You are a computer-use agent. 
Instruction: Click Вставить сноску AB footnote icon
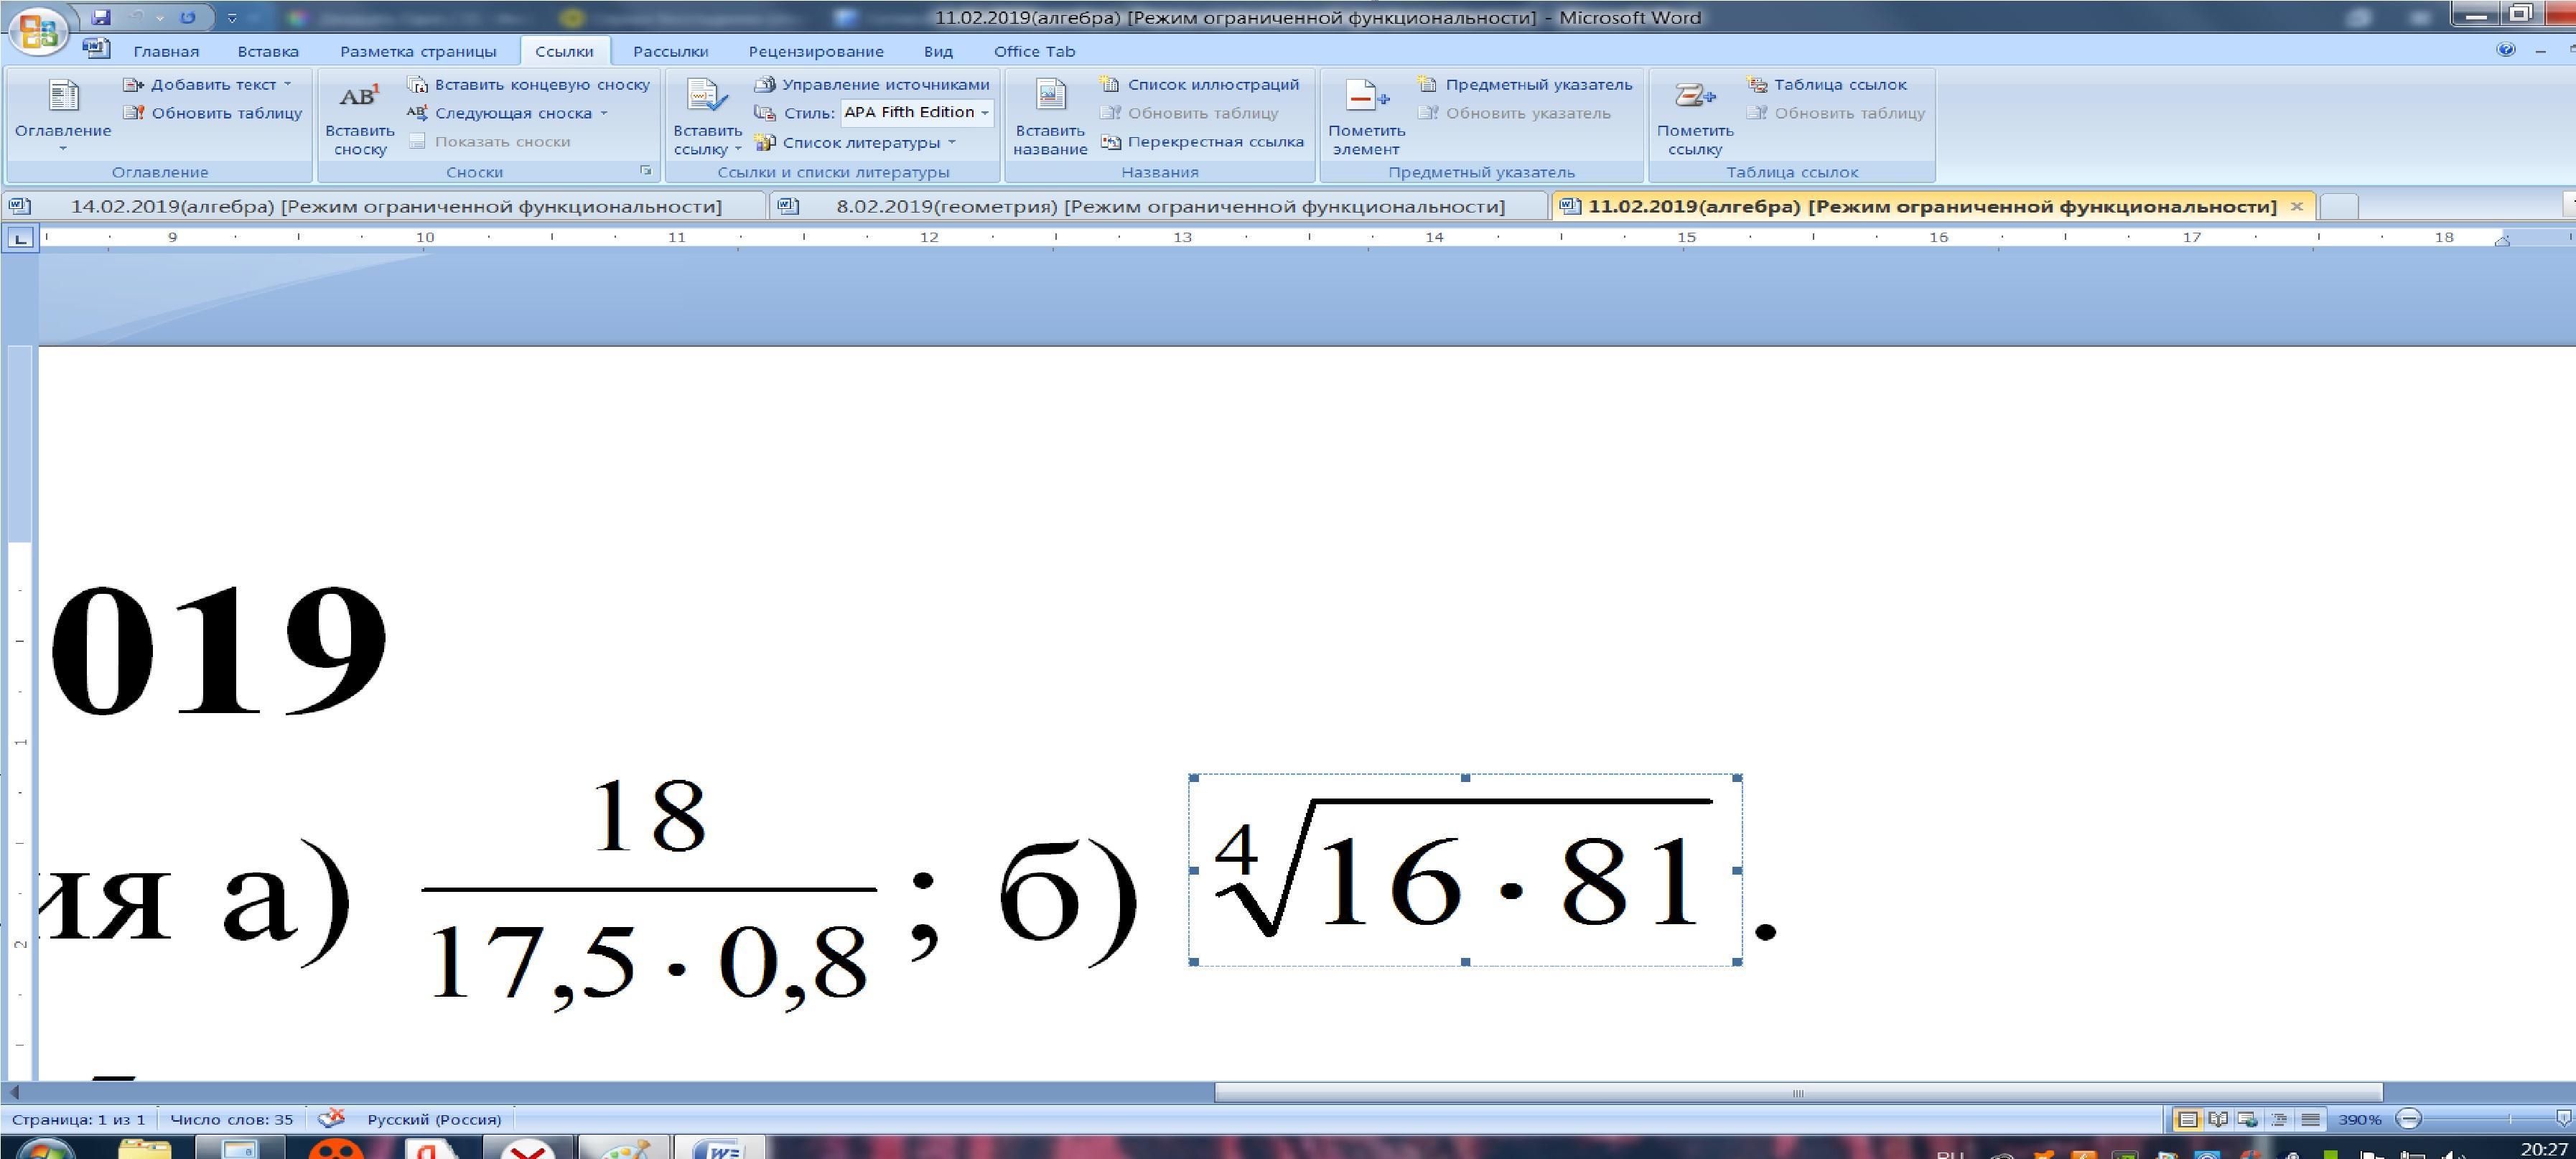pyautogui.click(x=359, y=97)
